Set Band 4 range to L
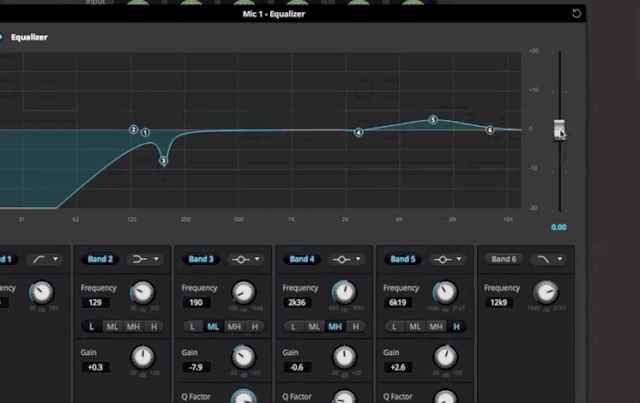The width and height of the screenshot is (640, 403). coord(293,327)
